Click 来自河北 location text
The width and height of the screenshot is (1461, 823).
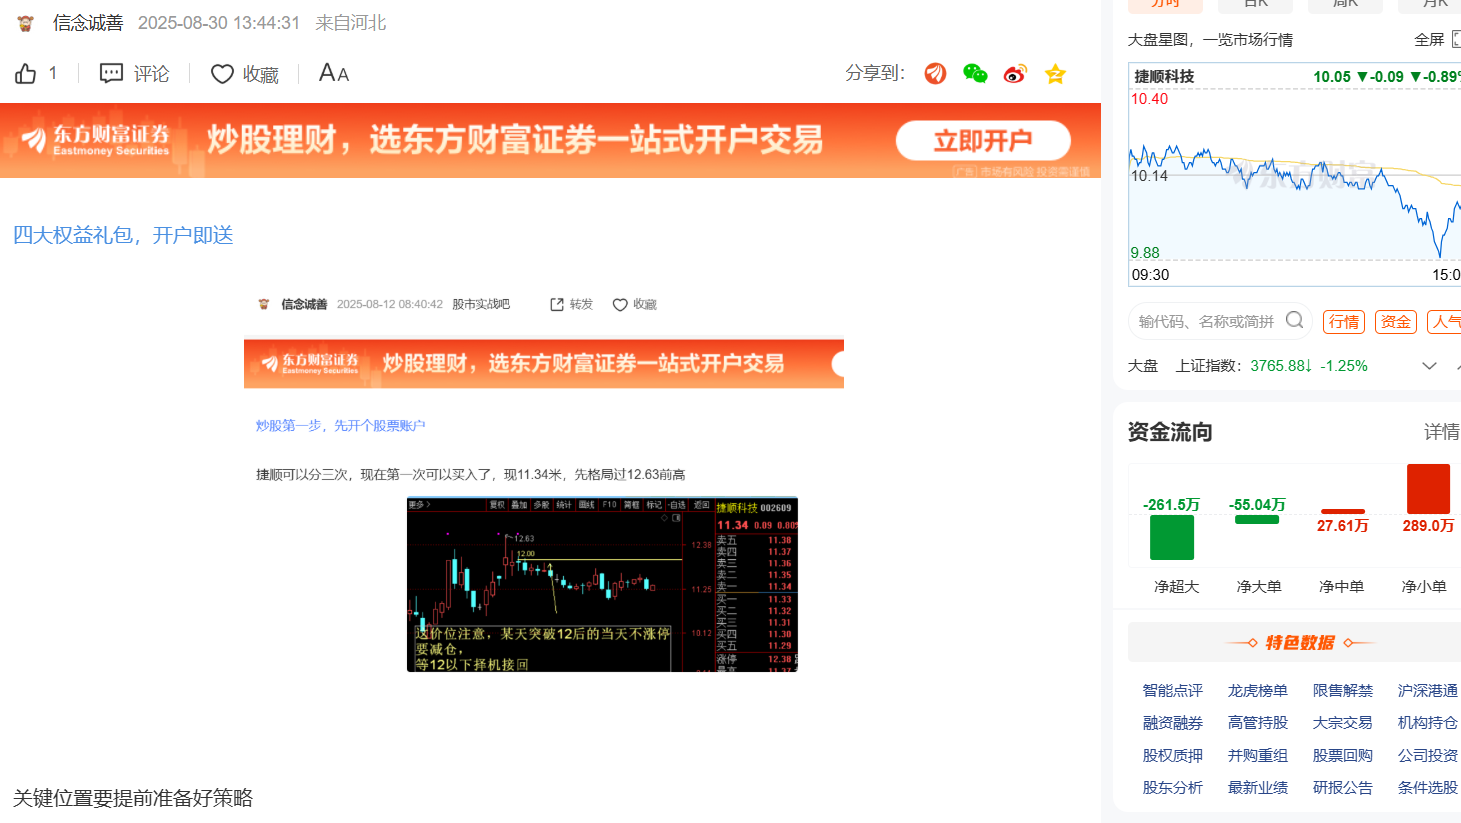coord(351,23)
